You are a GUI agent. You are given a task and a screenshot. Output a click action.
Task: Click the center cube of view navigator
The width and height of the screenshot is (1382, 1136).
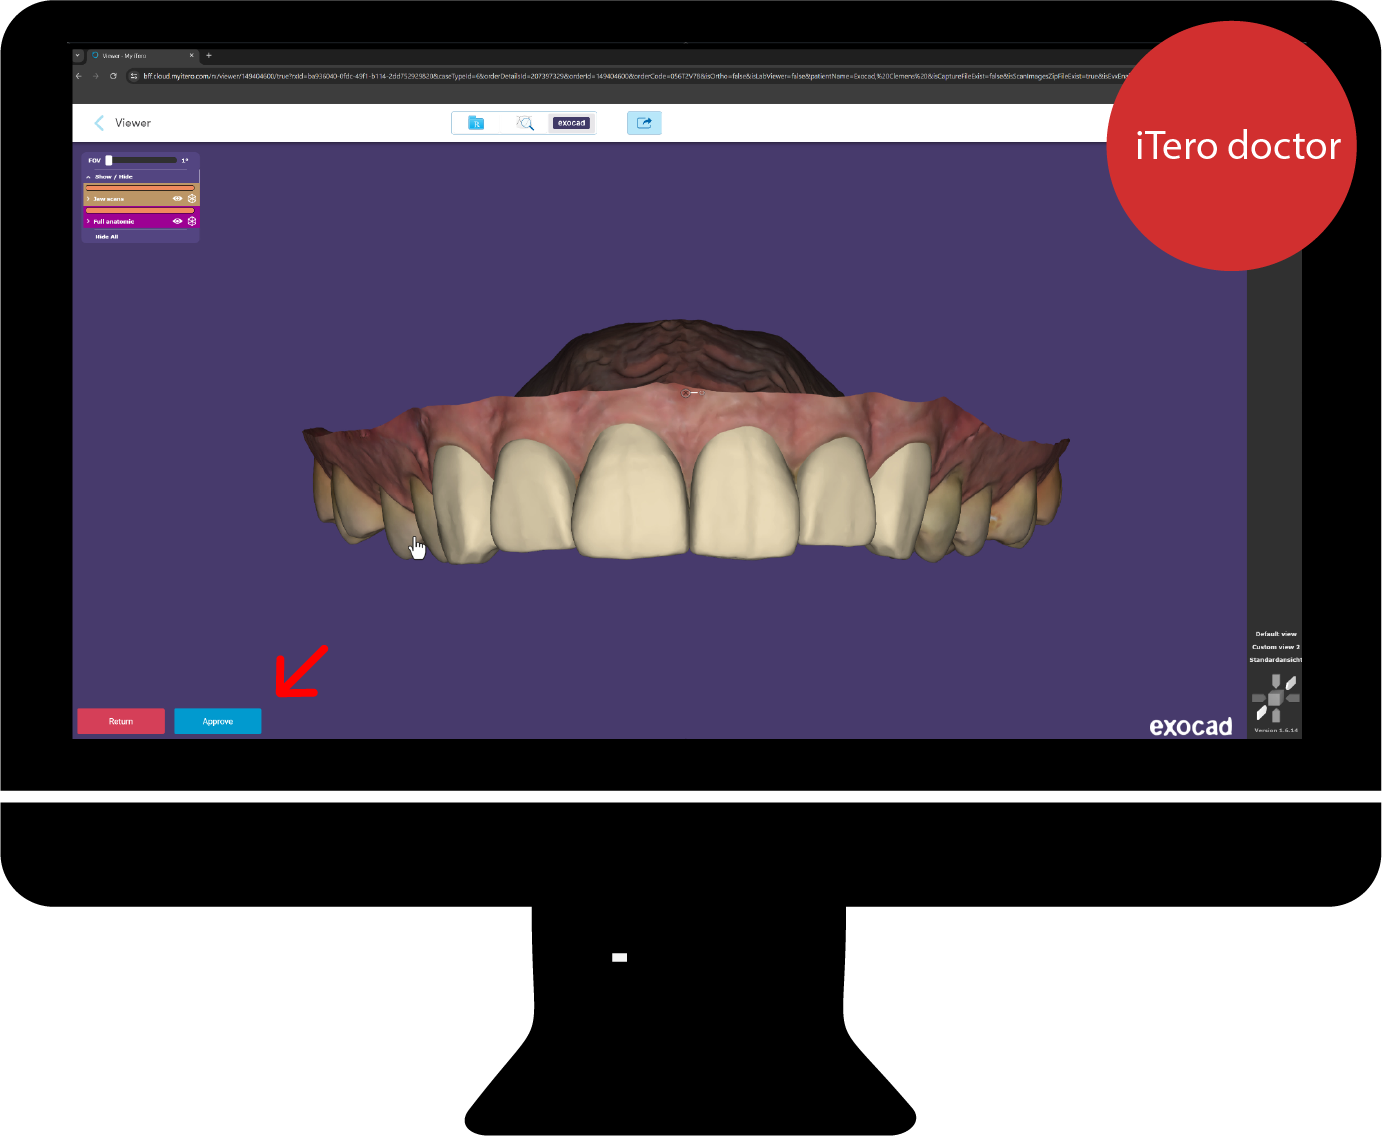coord(1276,698)
